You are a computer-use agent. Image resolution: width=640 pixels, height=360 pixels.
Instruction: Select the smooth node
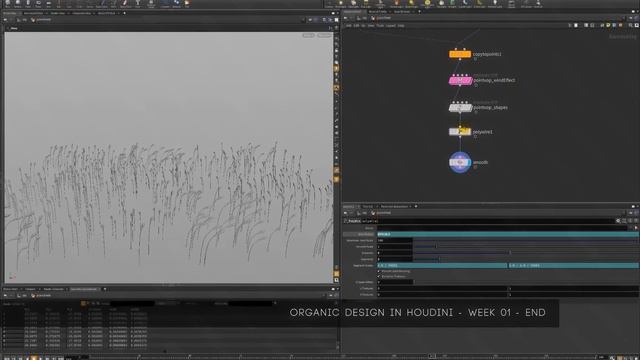tap(460, 162)
